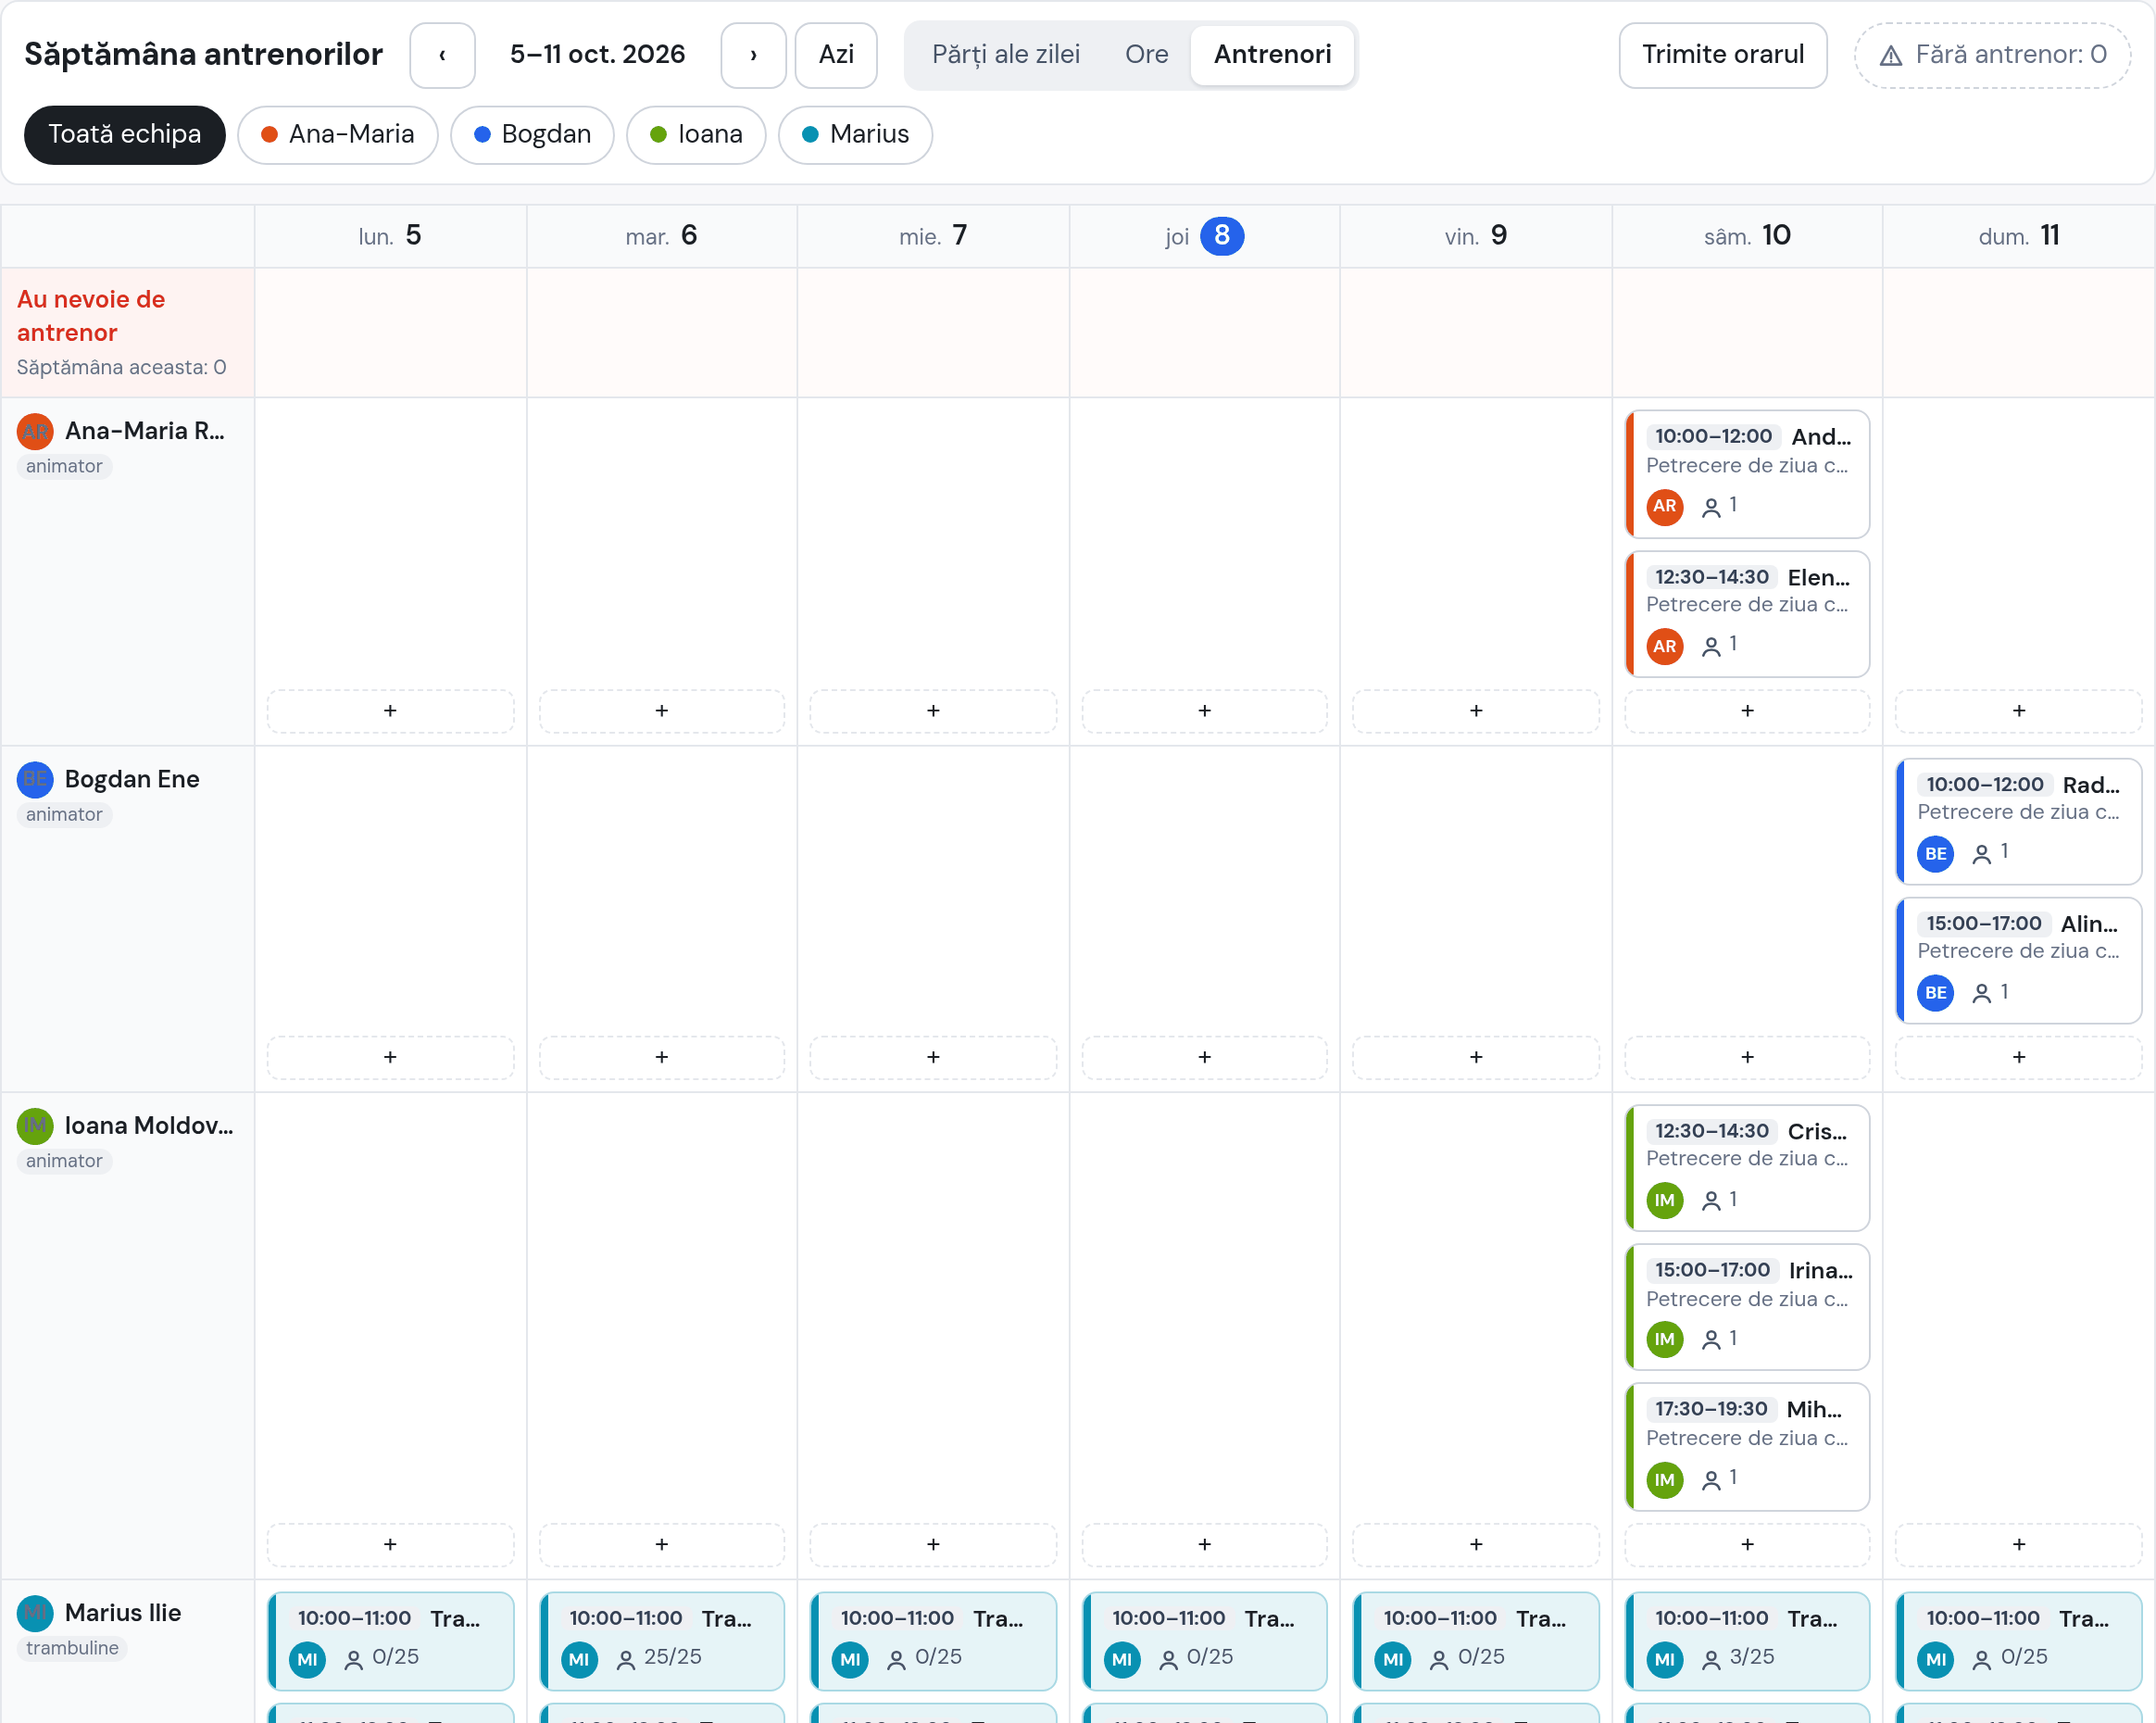Add session for Ioana Moldovan on Sunday

tap(2018, 1544)
